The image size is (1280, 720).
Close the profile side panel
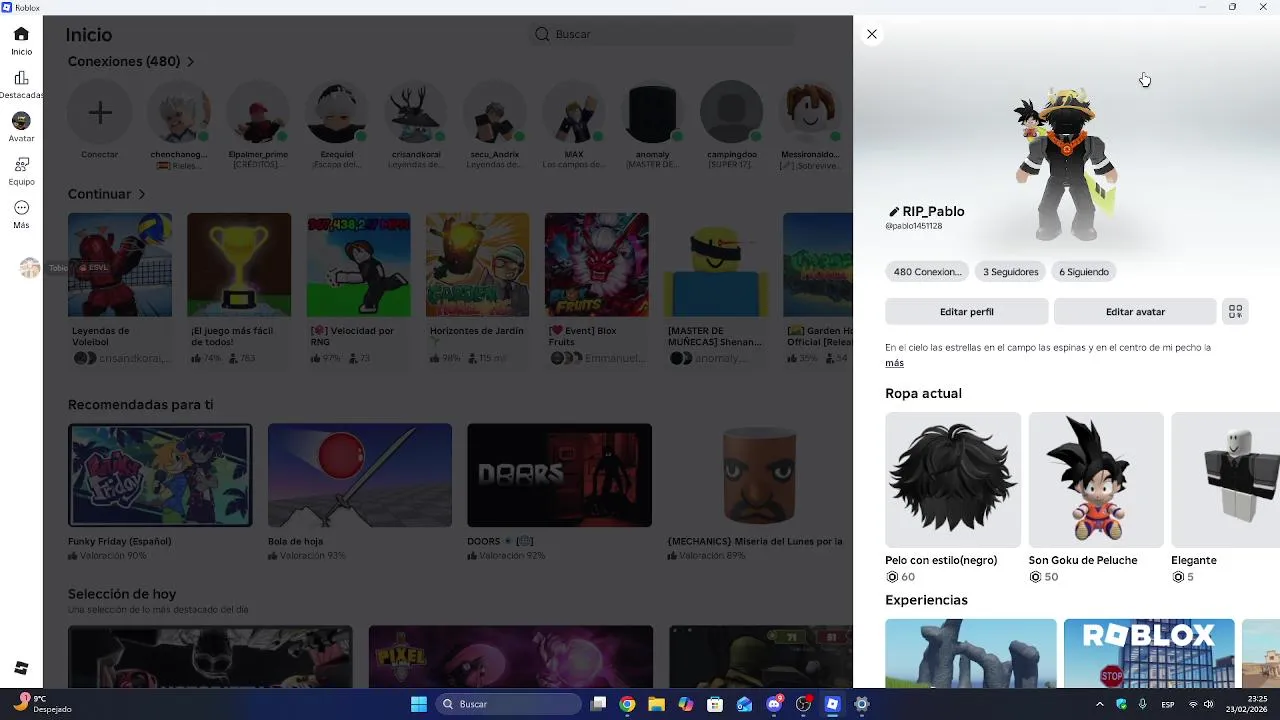872,34
